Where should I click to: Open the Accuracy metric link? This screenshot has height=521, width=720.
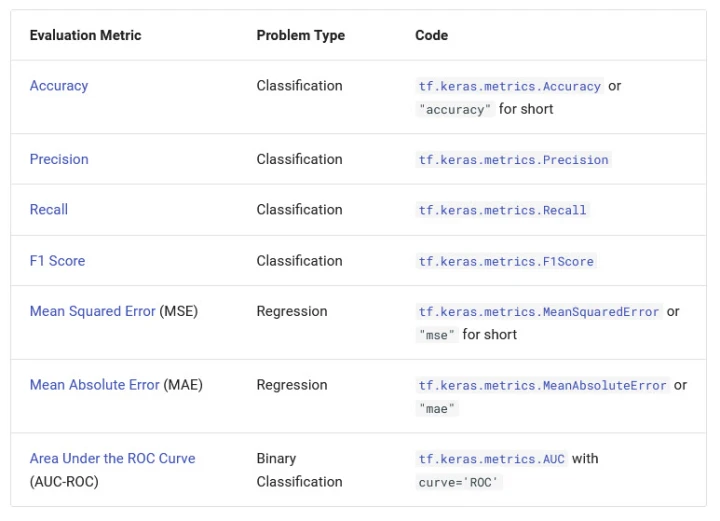[59, 86]
